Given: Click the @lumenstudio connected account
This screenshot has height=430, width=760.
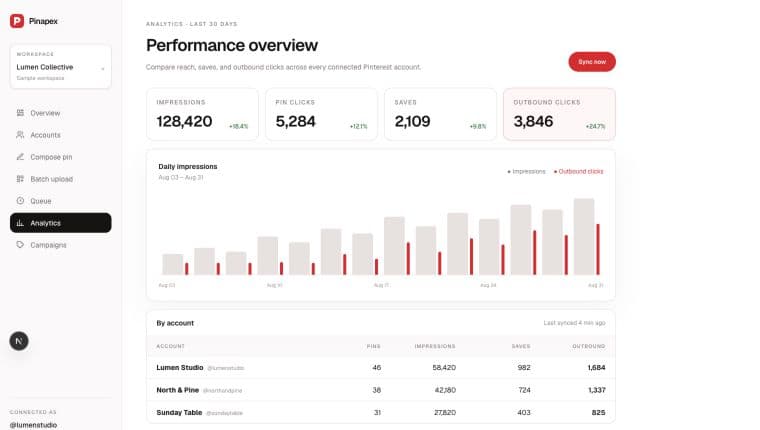Looking at the screenshot, I should pos(33,425).
